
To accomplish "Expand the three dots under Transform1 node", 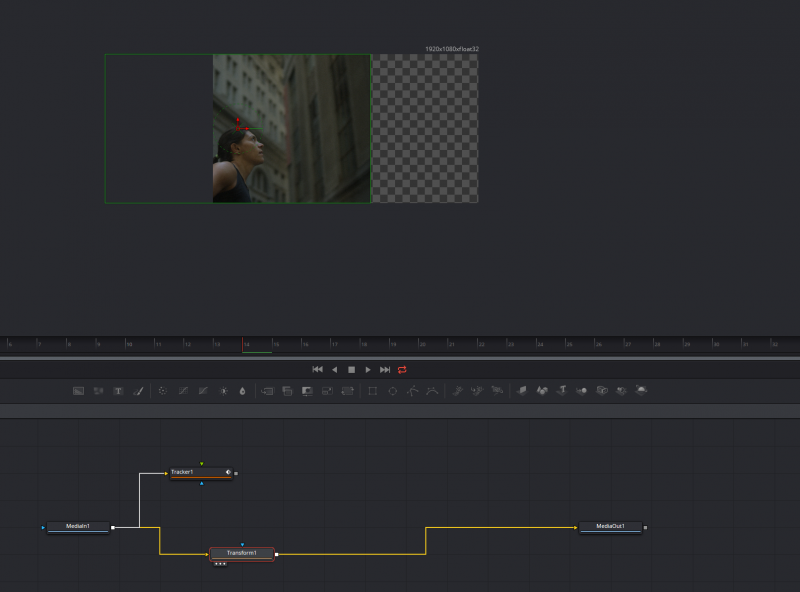I will (x=220, y=564).
